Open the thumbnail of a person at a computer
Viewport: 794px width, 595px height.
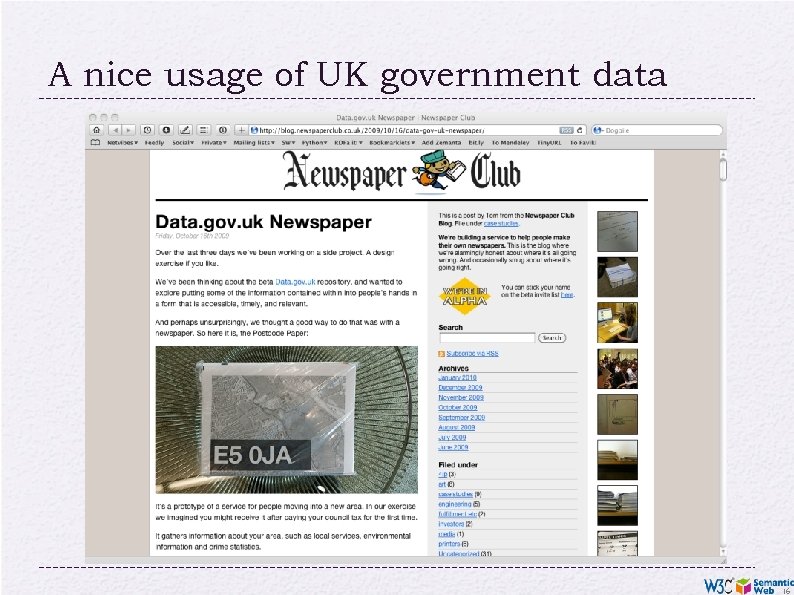tap(617, 323)
